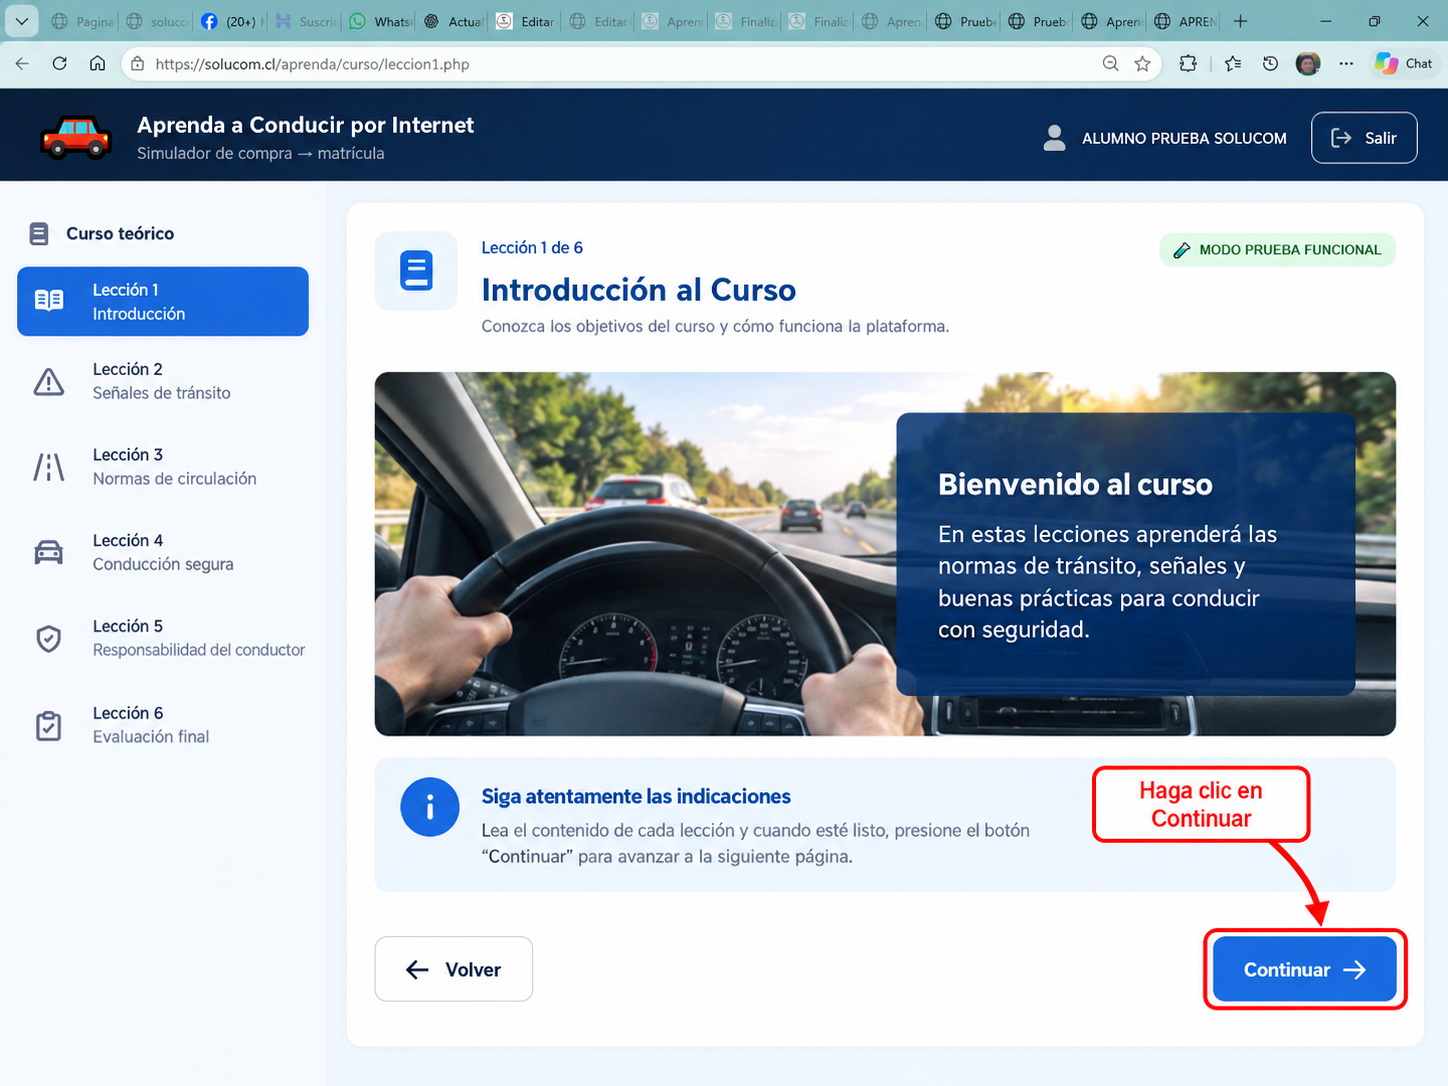The width and height of the screenshot is (1448, 1086).
Task: Select Lección 1 Introducción in the sidebar
Action: click(163, 301)
